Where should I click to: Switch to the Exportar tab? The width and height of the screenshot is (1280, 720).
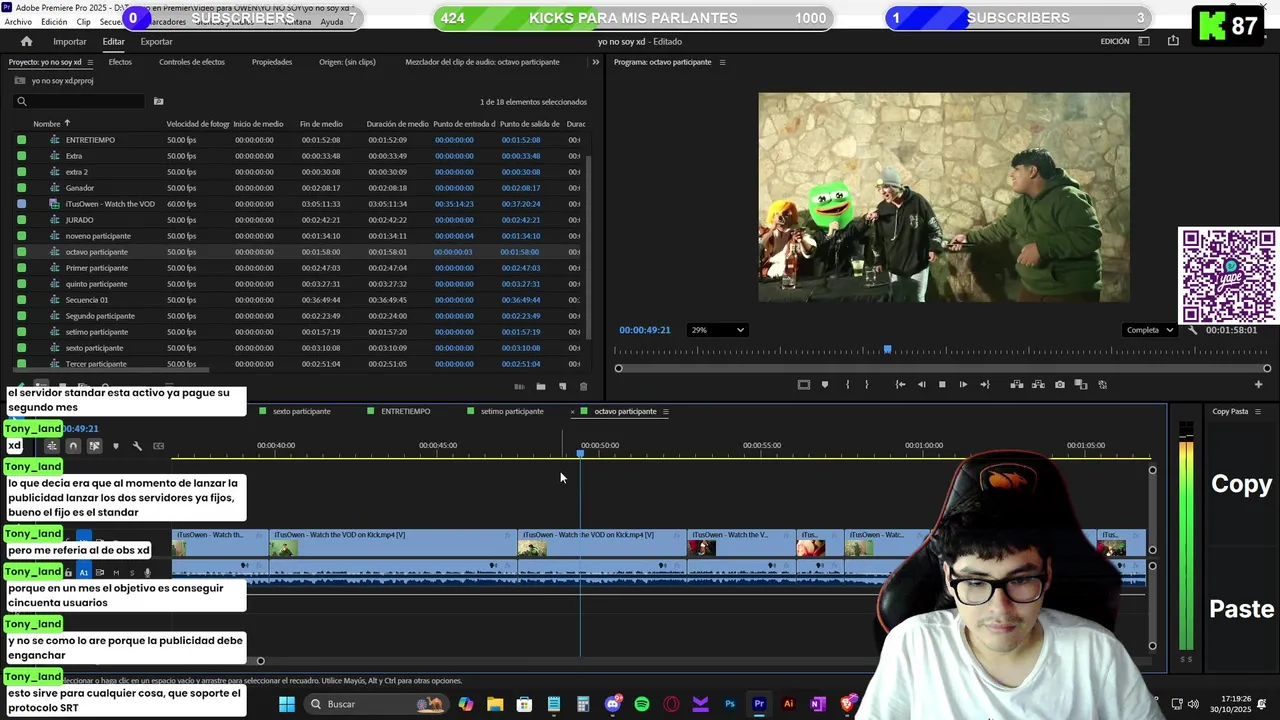pos(156,41)
